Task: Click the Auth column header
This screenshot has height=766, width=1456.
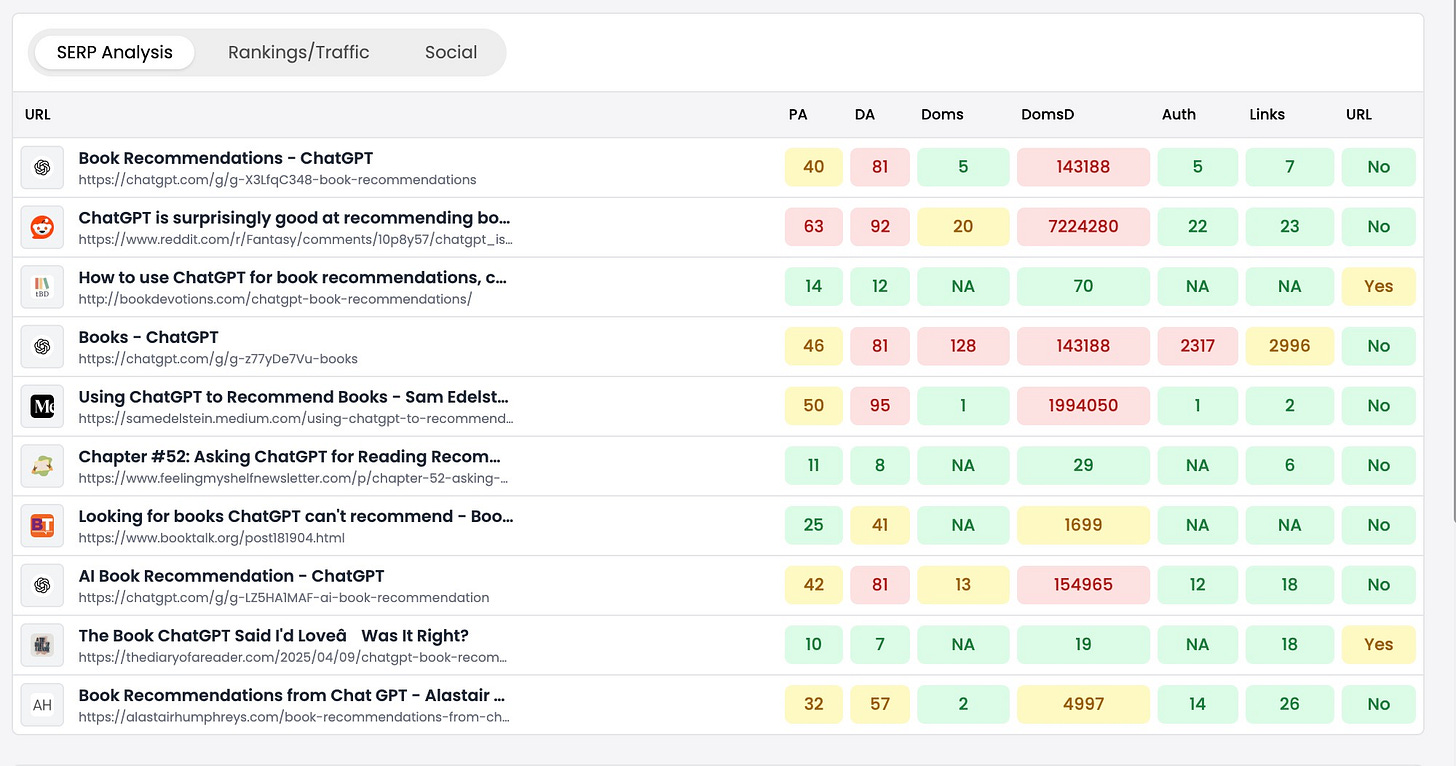Action: (1179, 115)
